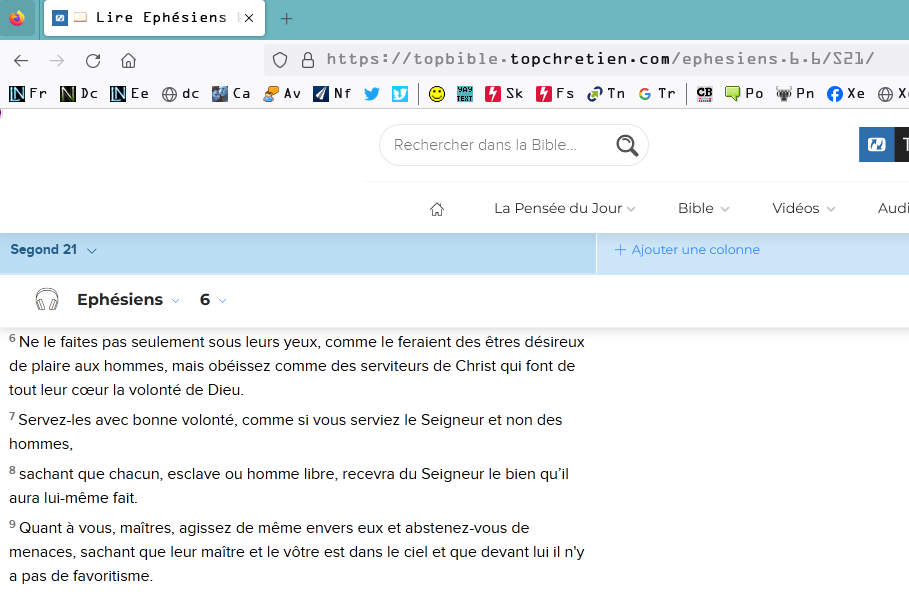
Task: Click the text 'a pas de favoritisme.'
Action: 81,576
